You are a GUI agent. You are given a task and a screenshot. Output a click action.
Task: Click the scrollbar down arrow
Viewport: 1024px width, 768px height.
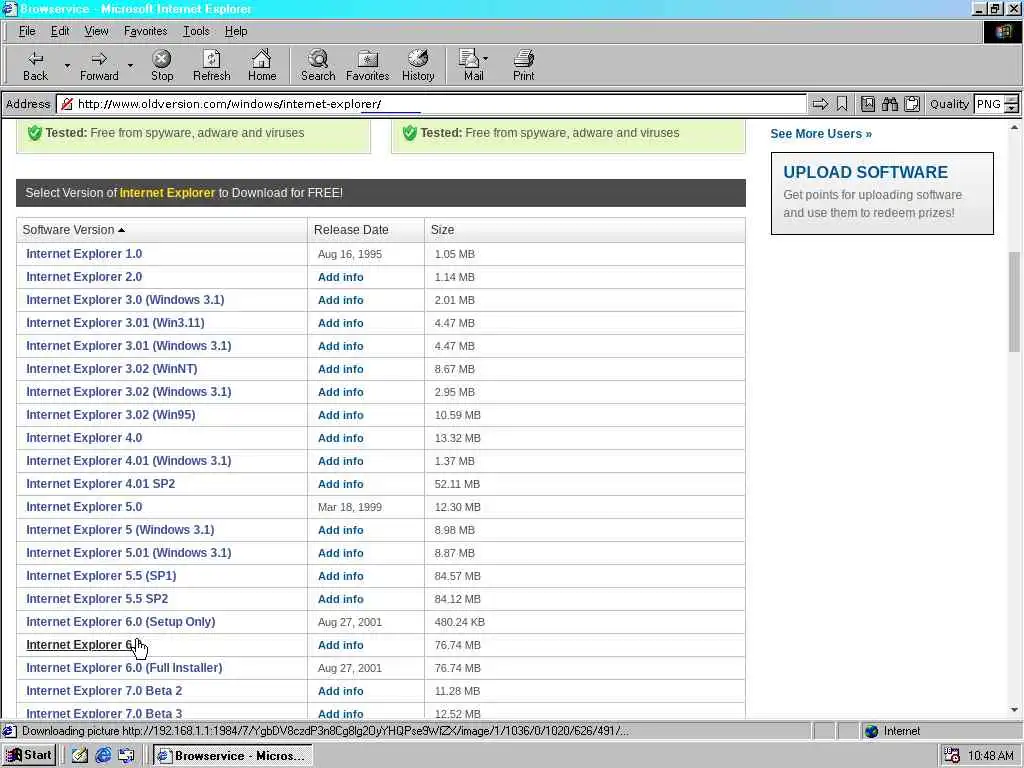pos(1014,710)
